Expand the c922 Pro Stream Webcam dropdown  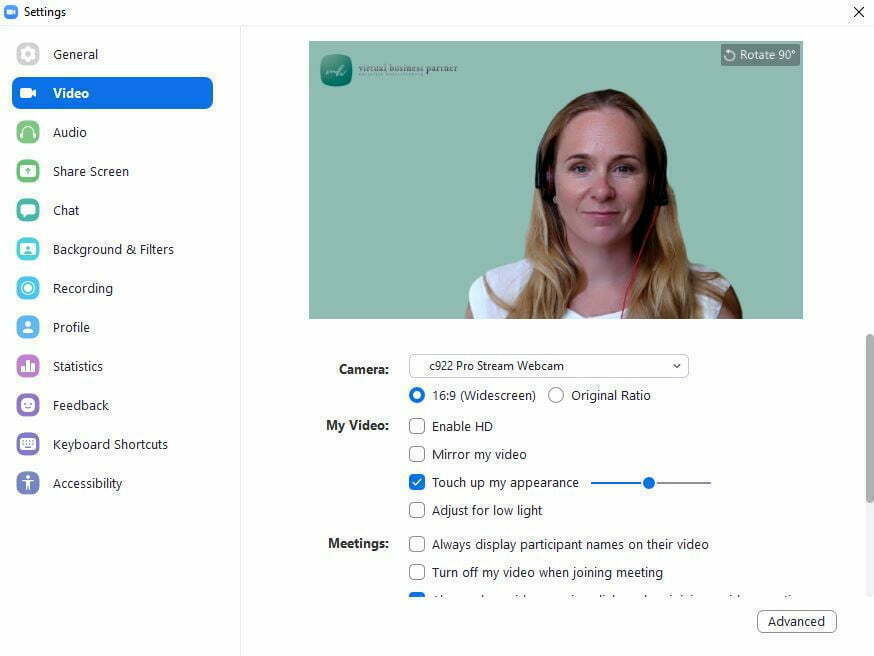(x=548, y=366)
